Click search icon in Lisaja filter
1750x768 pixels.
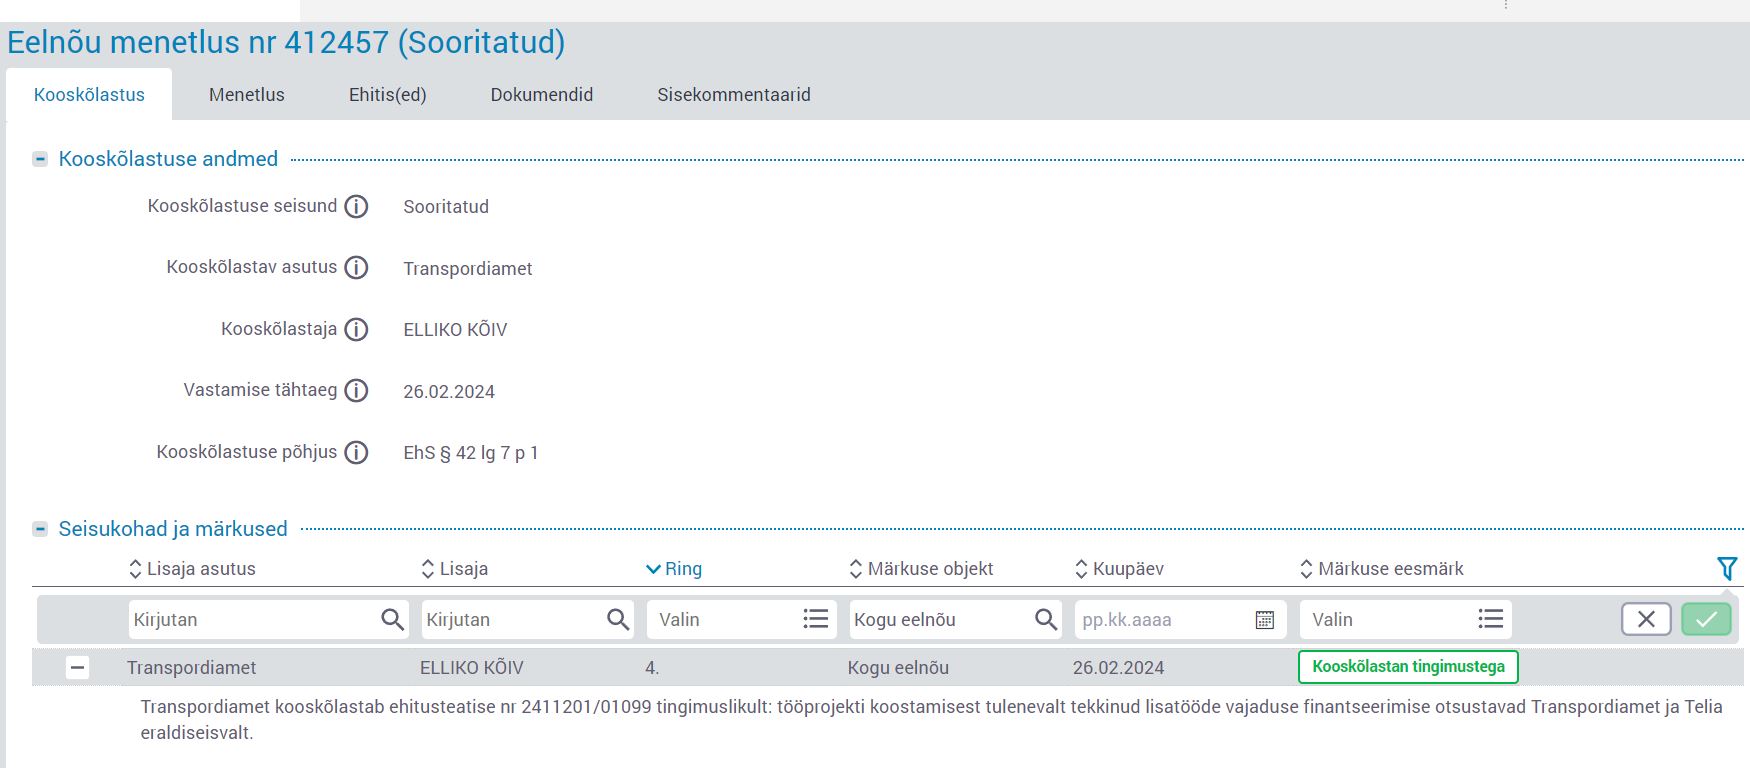619,620
